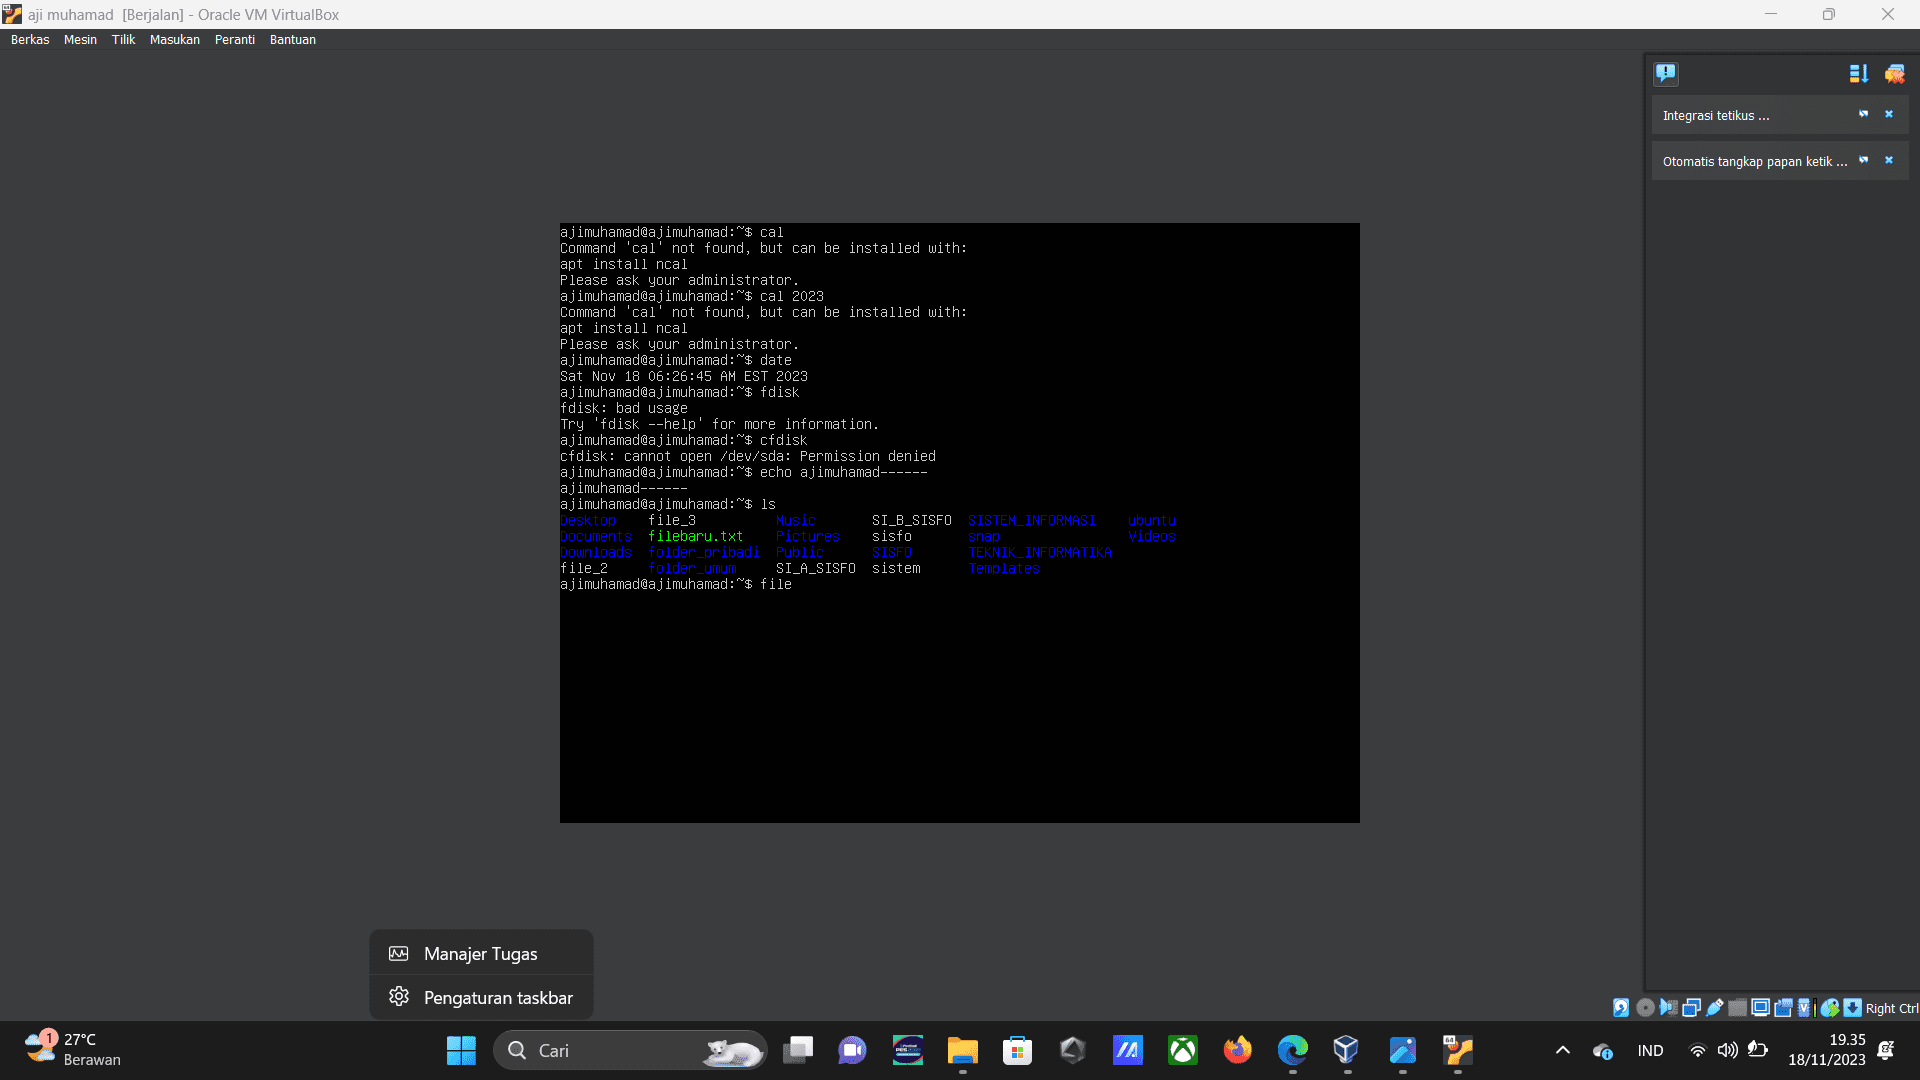Disable future Otomatis tangkap papan ketik notifications
1920x1080 pixels.
[1864, 160]
